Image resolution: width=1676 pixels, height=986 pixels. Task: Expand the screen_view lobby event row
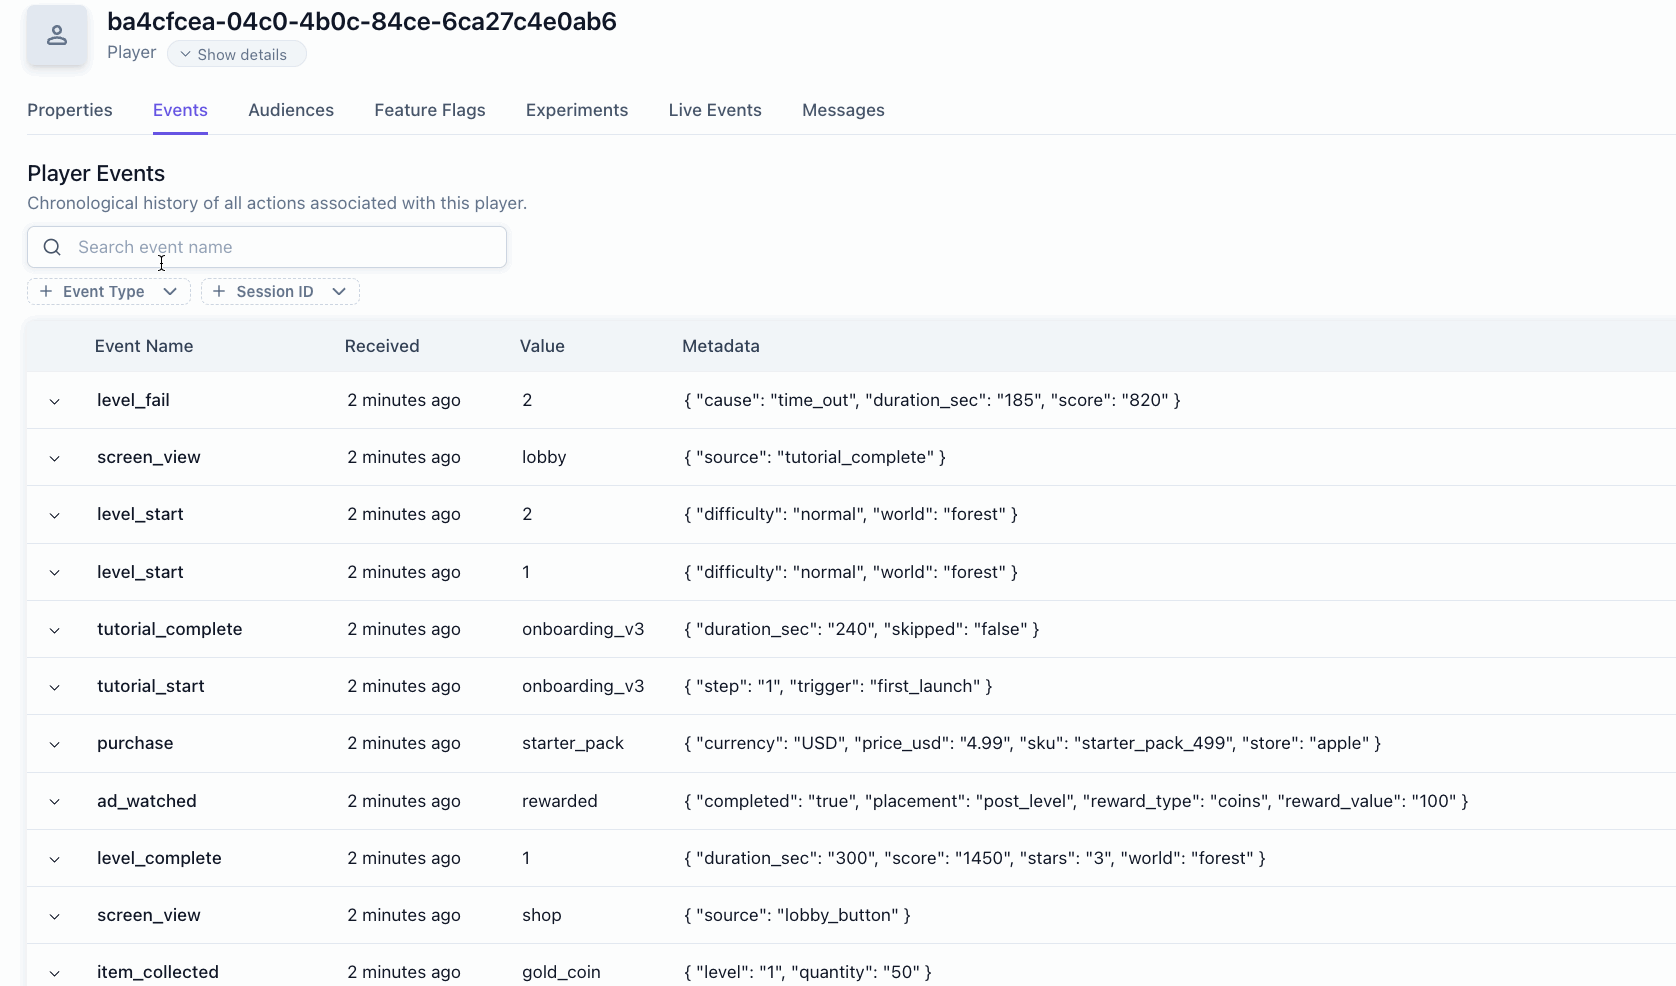click(55, 458)
